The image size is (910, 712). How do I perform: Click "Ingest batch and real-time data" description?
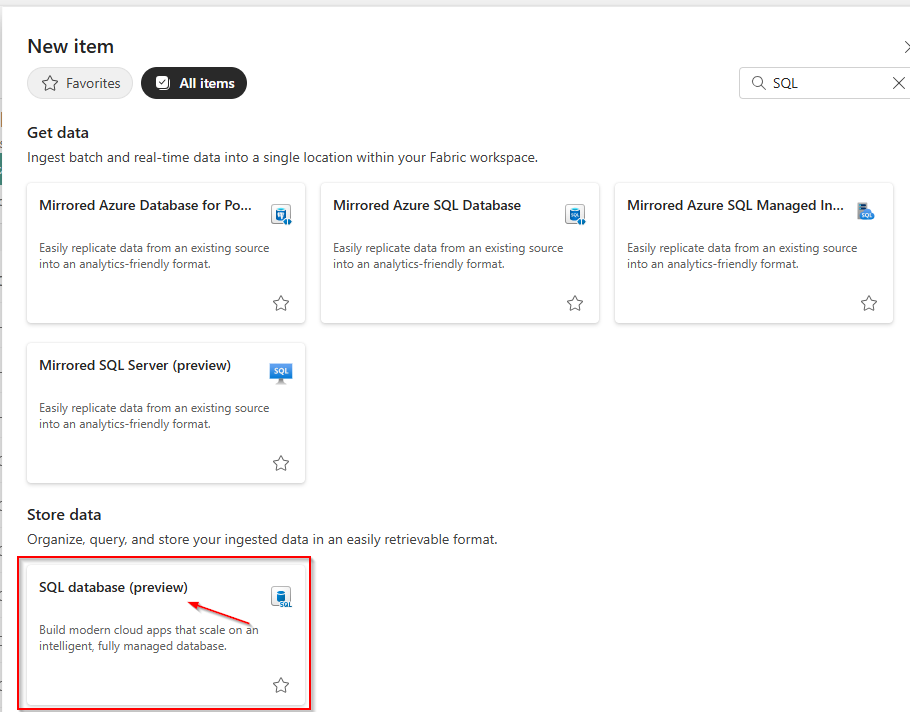point(282,157)
